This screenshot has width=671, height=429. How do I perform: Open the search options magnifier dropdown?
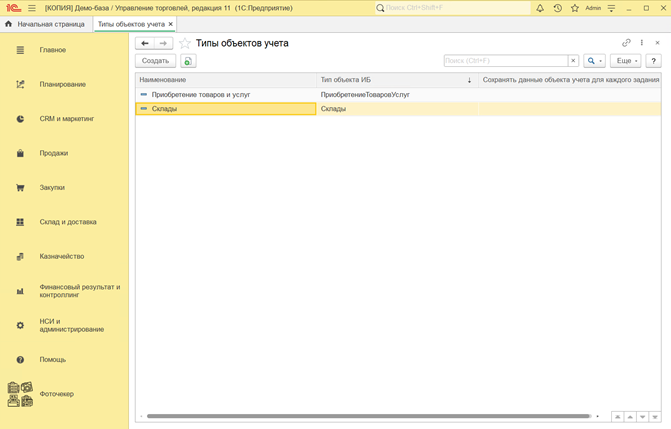[594, 61]
